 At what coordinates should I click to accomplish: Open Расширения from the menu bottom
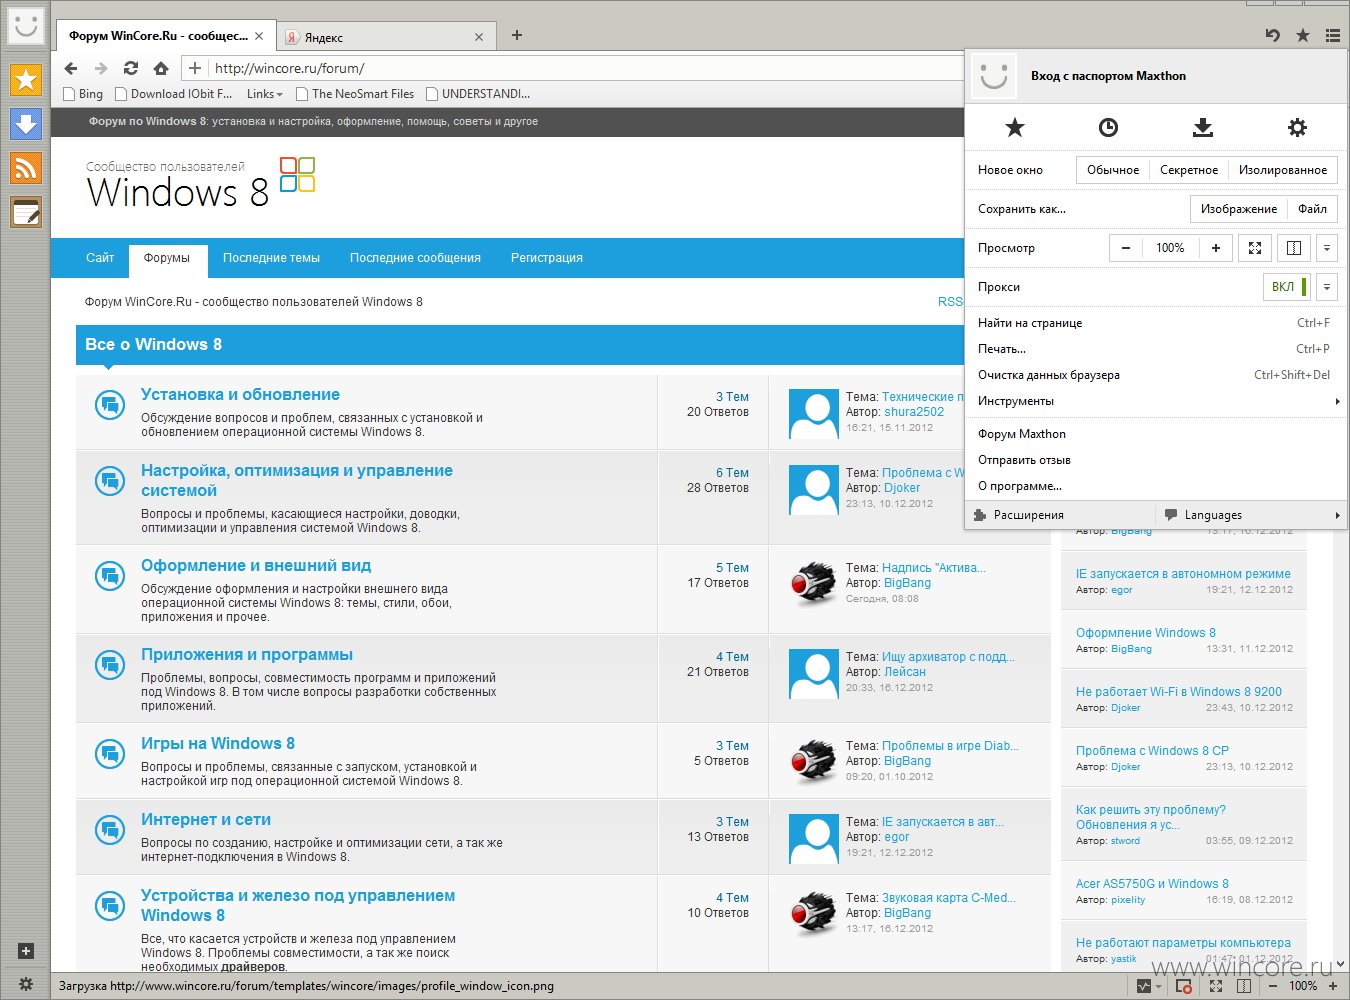(x=1060, y=515)
